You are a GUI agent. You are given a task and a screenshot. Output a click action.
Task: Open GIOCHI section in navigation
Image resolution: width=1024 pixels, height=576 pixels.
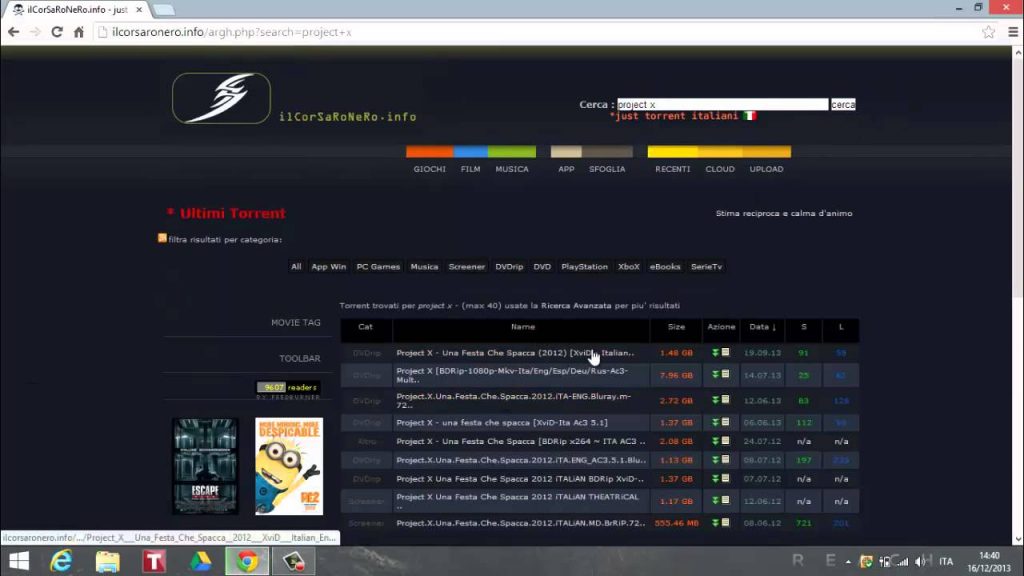[430, 169]
